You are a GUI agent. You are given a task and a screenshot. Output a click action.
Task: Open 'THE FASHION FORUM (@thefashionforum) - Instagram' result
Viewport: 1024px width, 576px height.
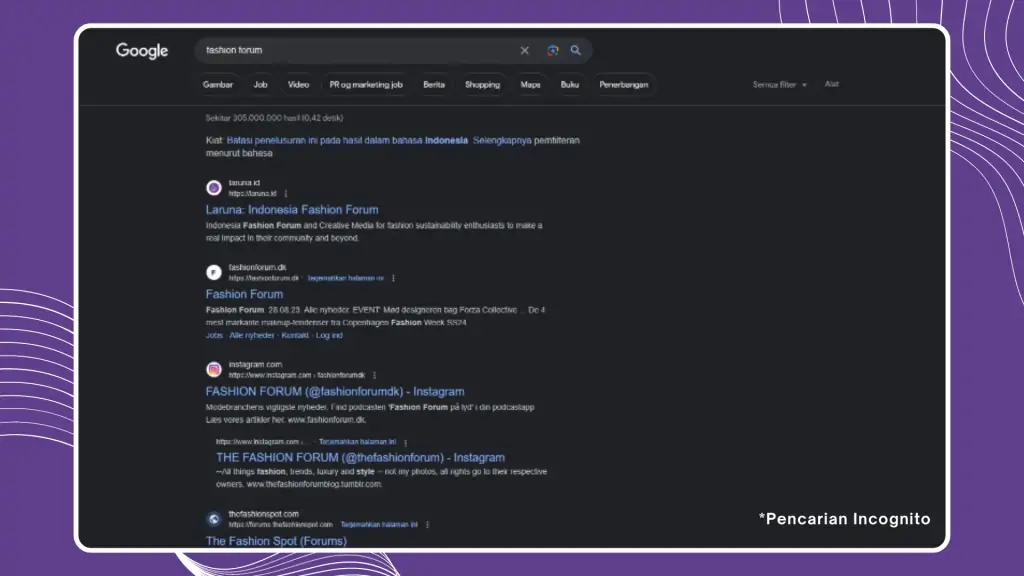point(360,458)
